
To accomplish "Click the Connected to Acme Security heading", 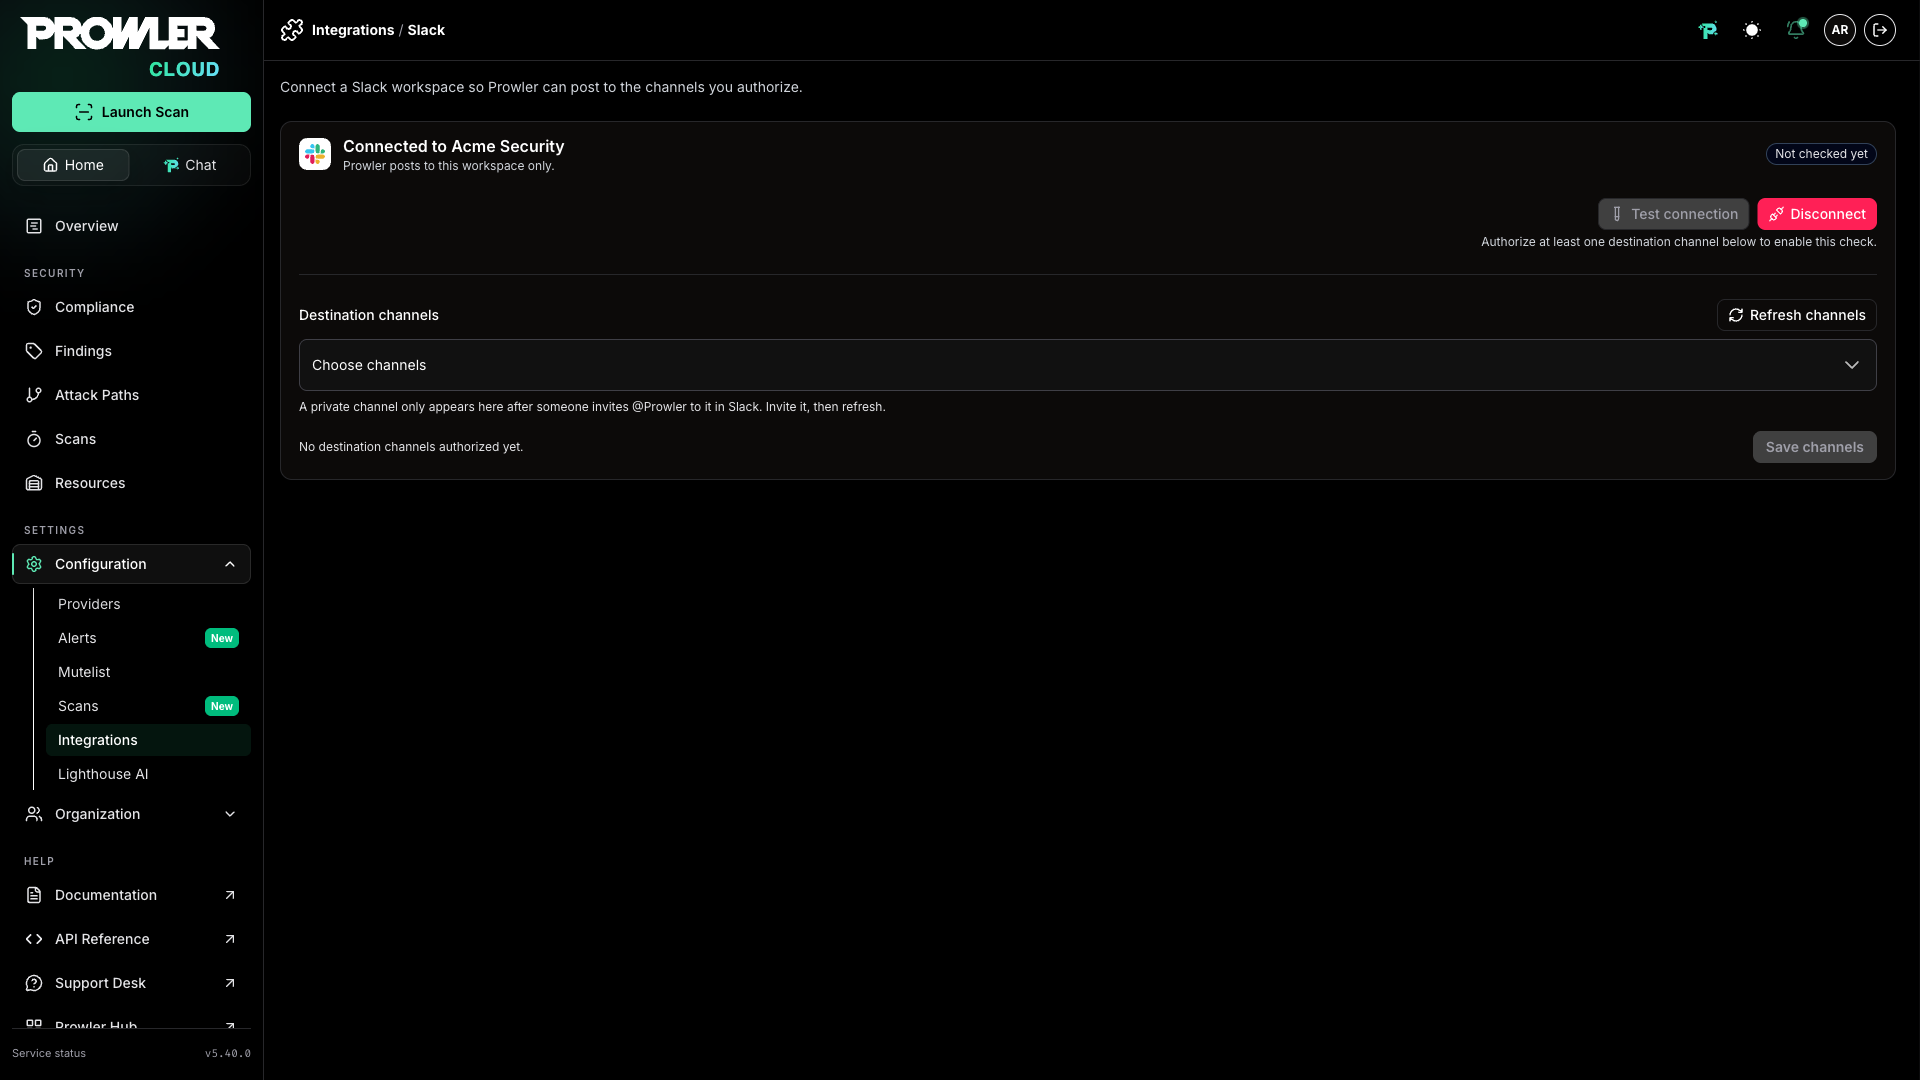I will click(x=454, y=146).
